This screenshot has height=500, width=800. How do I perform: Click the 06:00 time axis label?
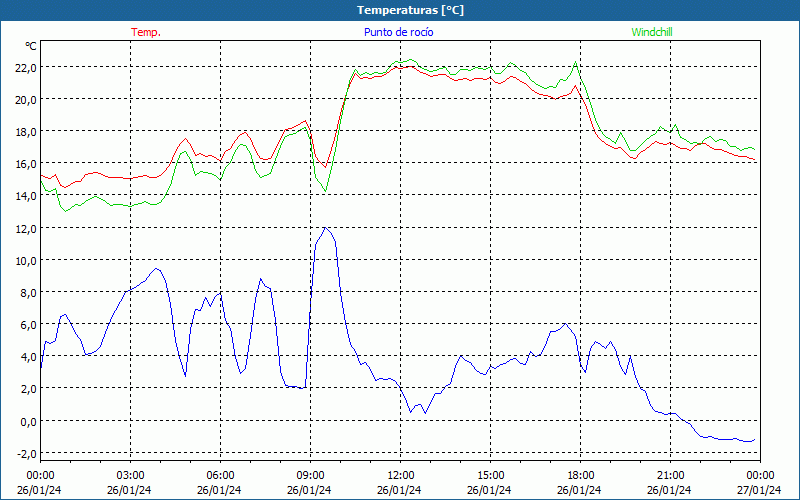220,475
